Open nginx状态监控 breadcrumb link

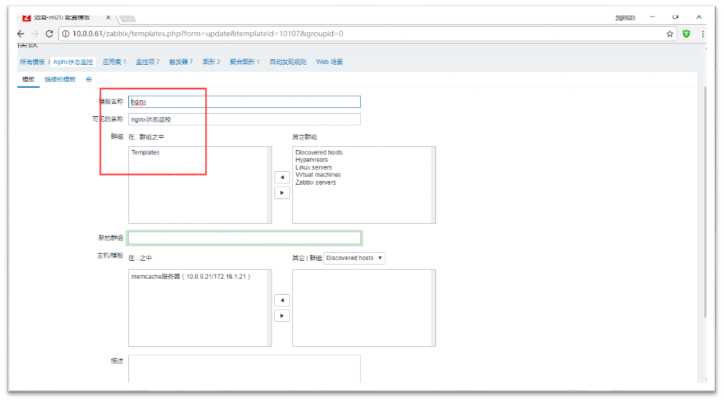click(x=73, y=61)
